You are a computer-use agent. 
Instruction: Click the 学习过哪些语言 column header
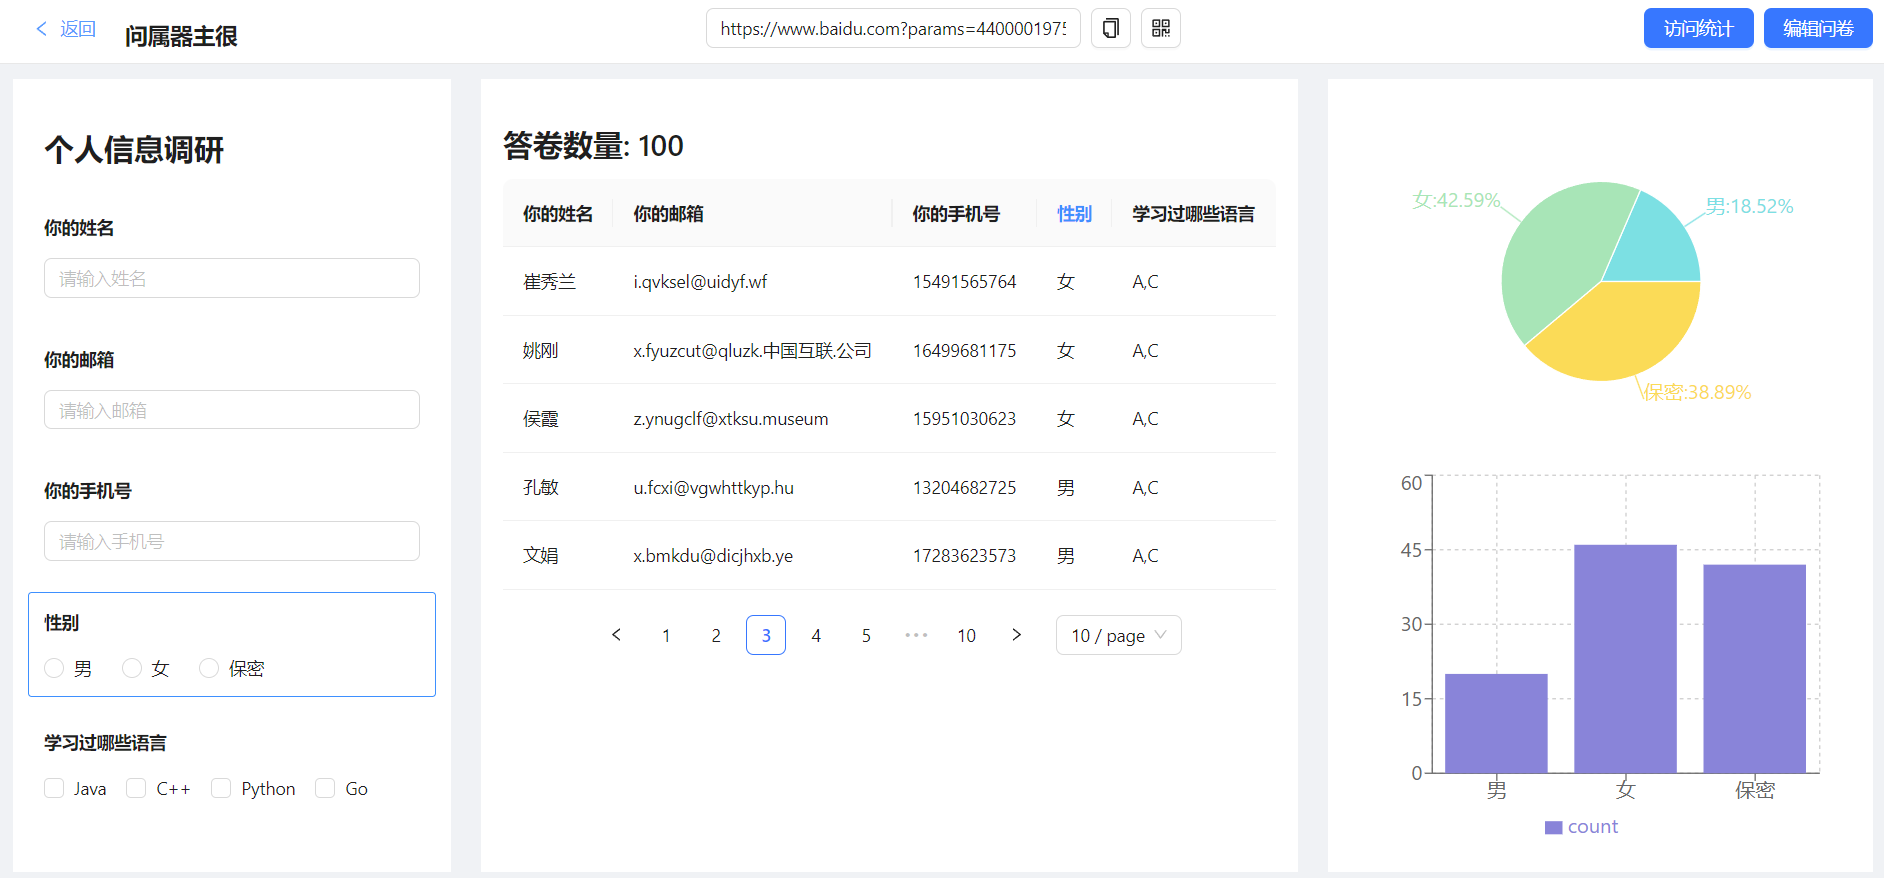(x=1193, y=213)
